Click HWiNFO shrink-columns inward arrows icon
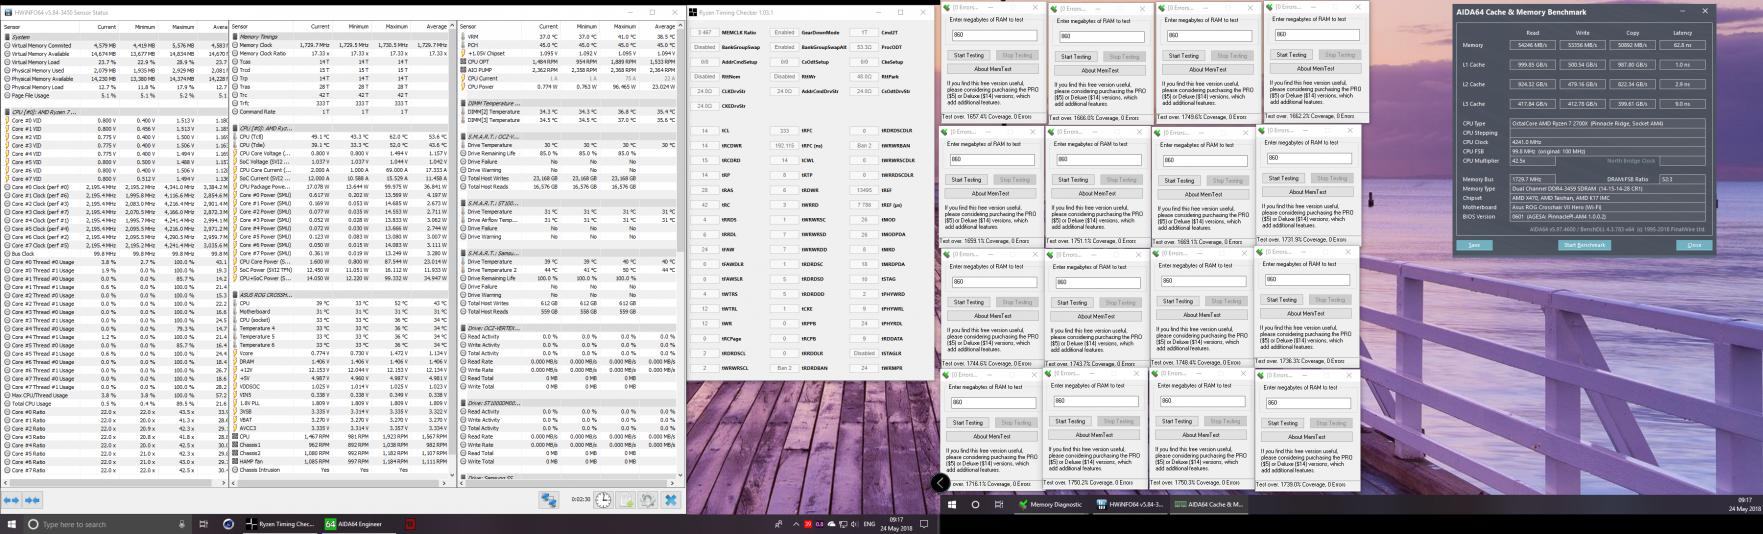1763x534 pixels. pos(30,499)
